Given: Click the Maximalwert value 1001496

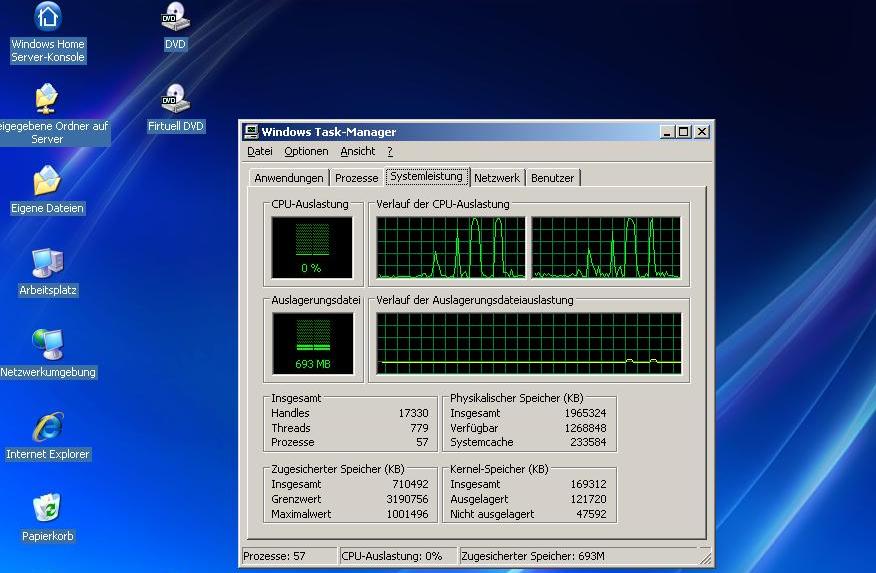Looking at the screenshot, I should (407, 514).
